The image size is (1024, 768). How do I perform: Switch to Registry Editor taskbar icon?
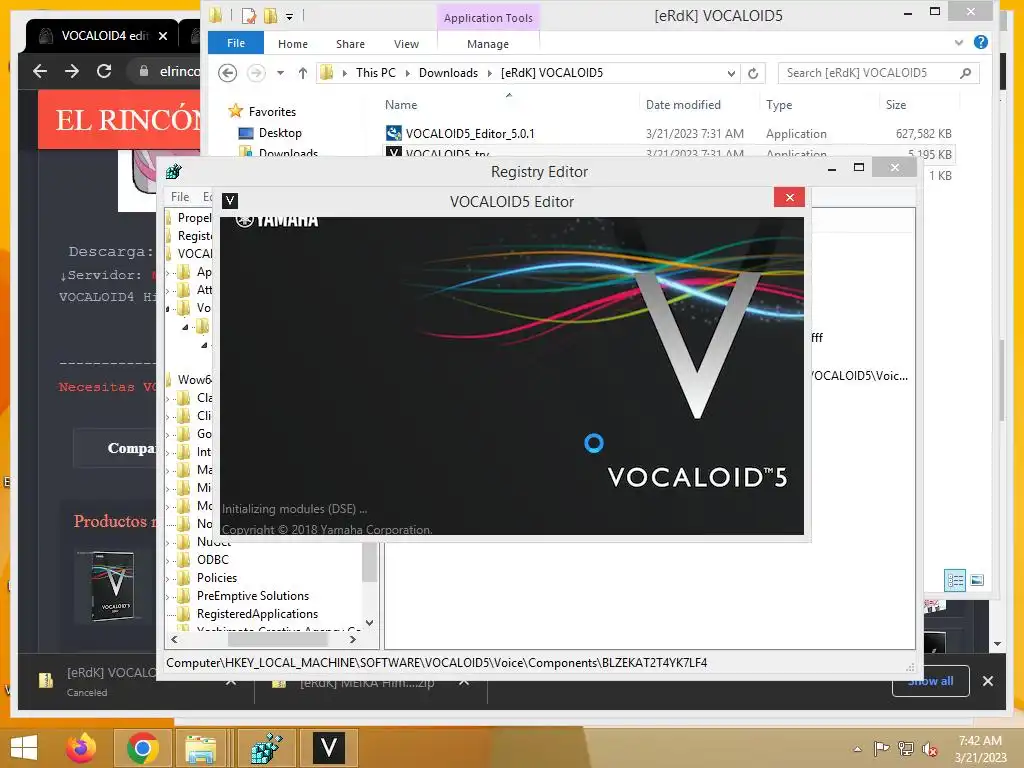[x=266, y=748]
